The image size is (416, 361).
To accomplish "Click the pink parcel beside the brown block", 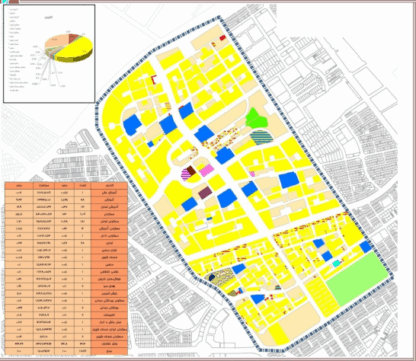I will [x=207, y=171].
